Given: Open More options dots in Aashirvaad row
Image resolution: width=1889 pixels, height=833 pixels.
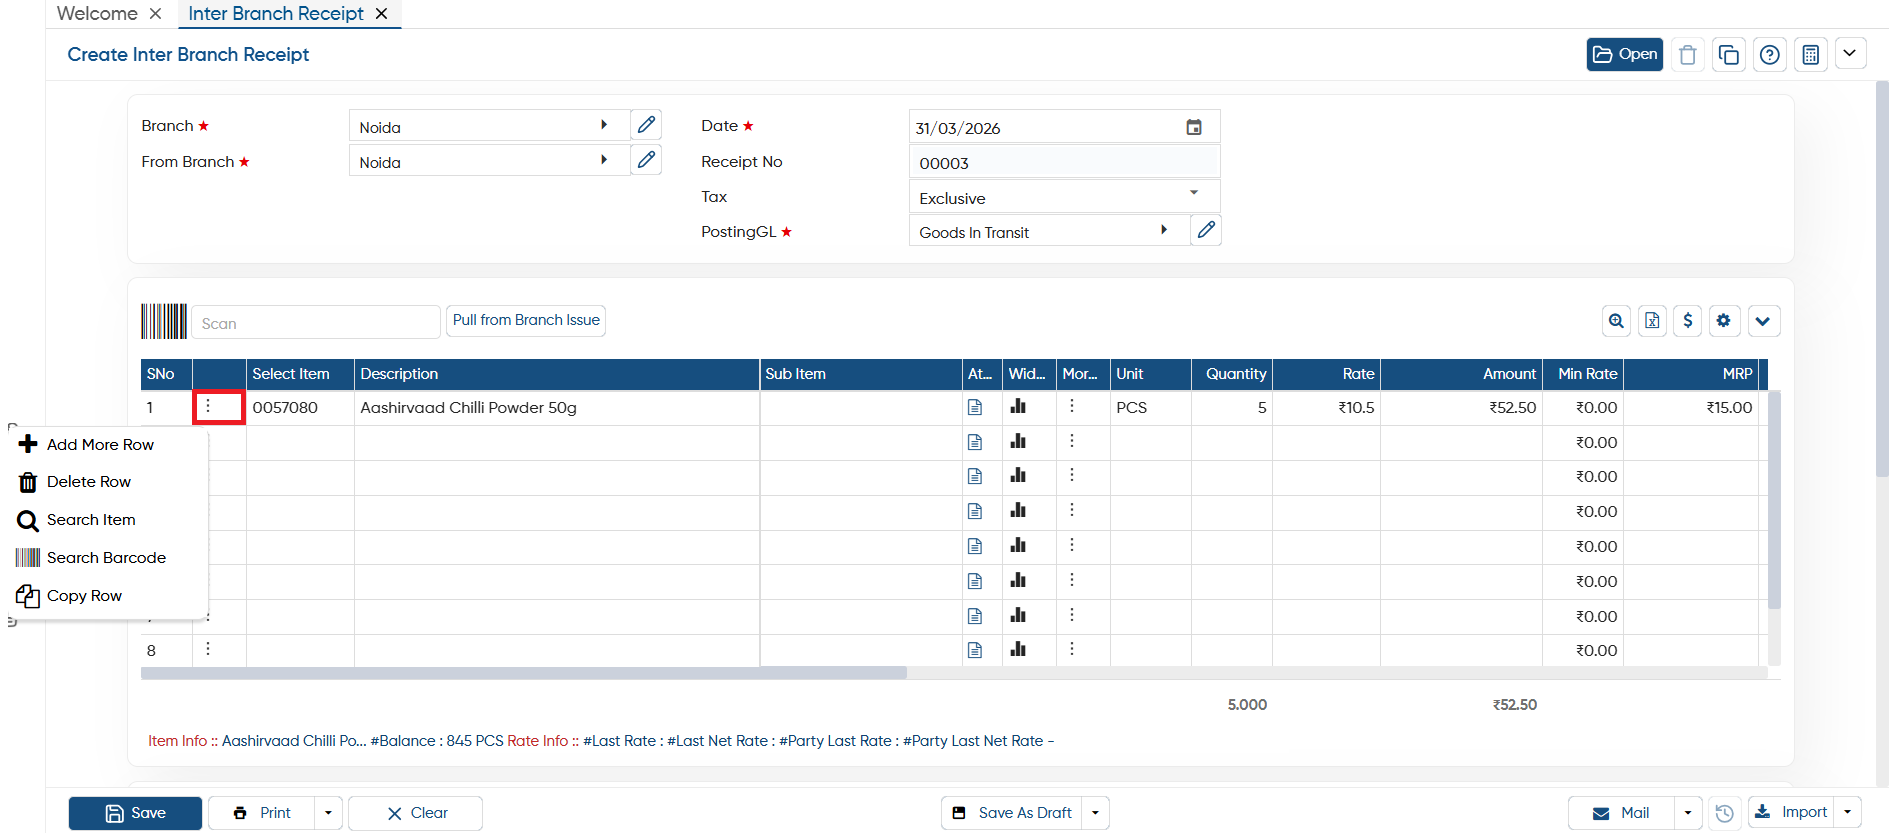Looking at the screenshot, I should pyautogui.click(x=1072, y=406).
